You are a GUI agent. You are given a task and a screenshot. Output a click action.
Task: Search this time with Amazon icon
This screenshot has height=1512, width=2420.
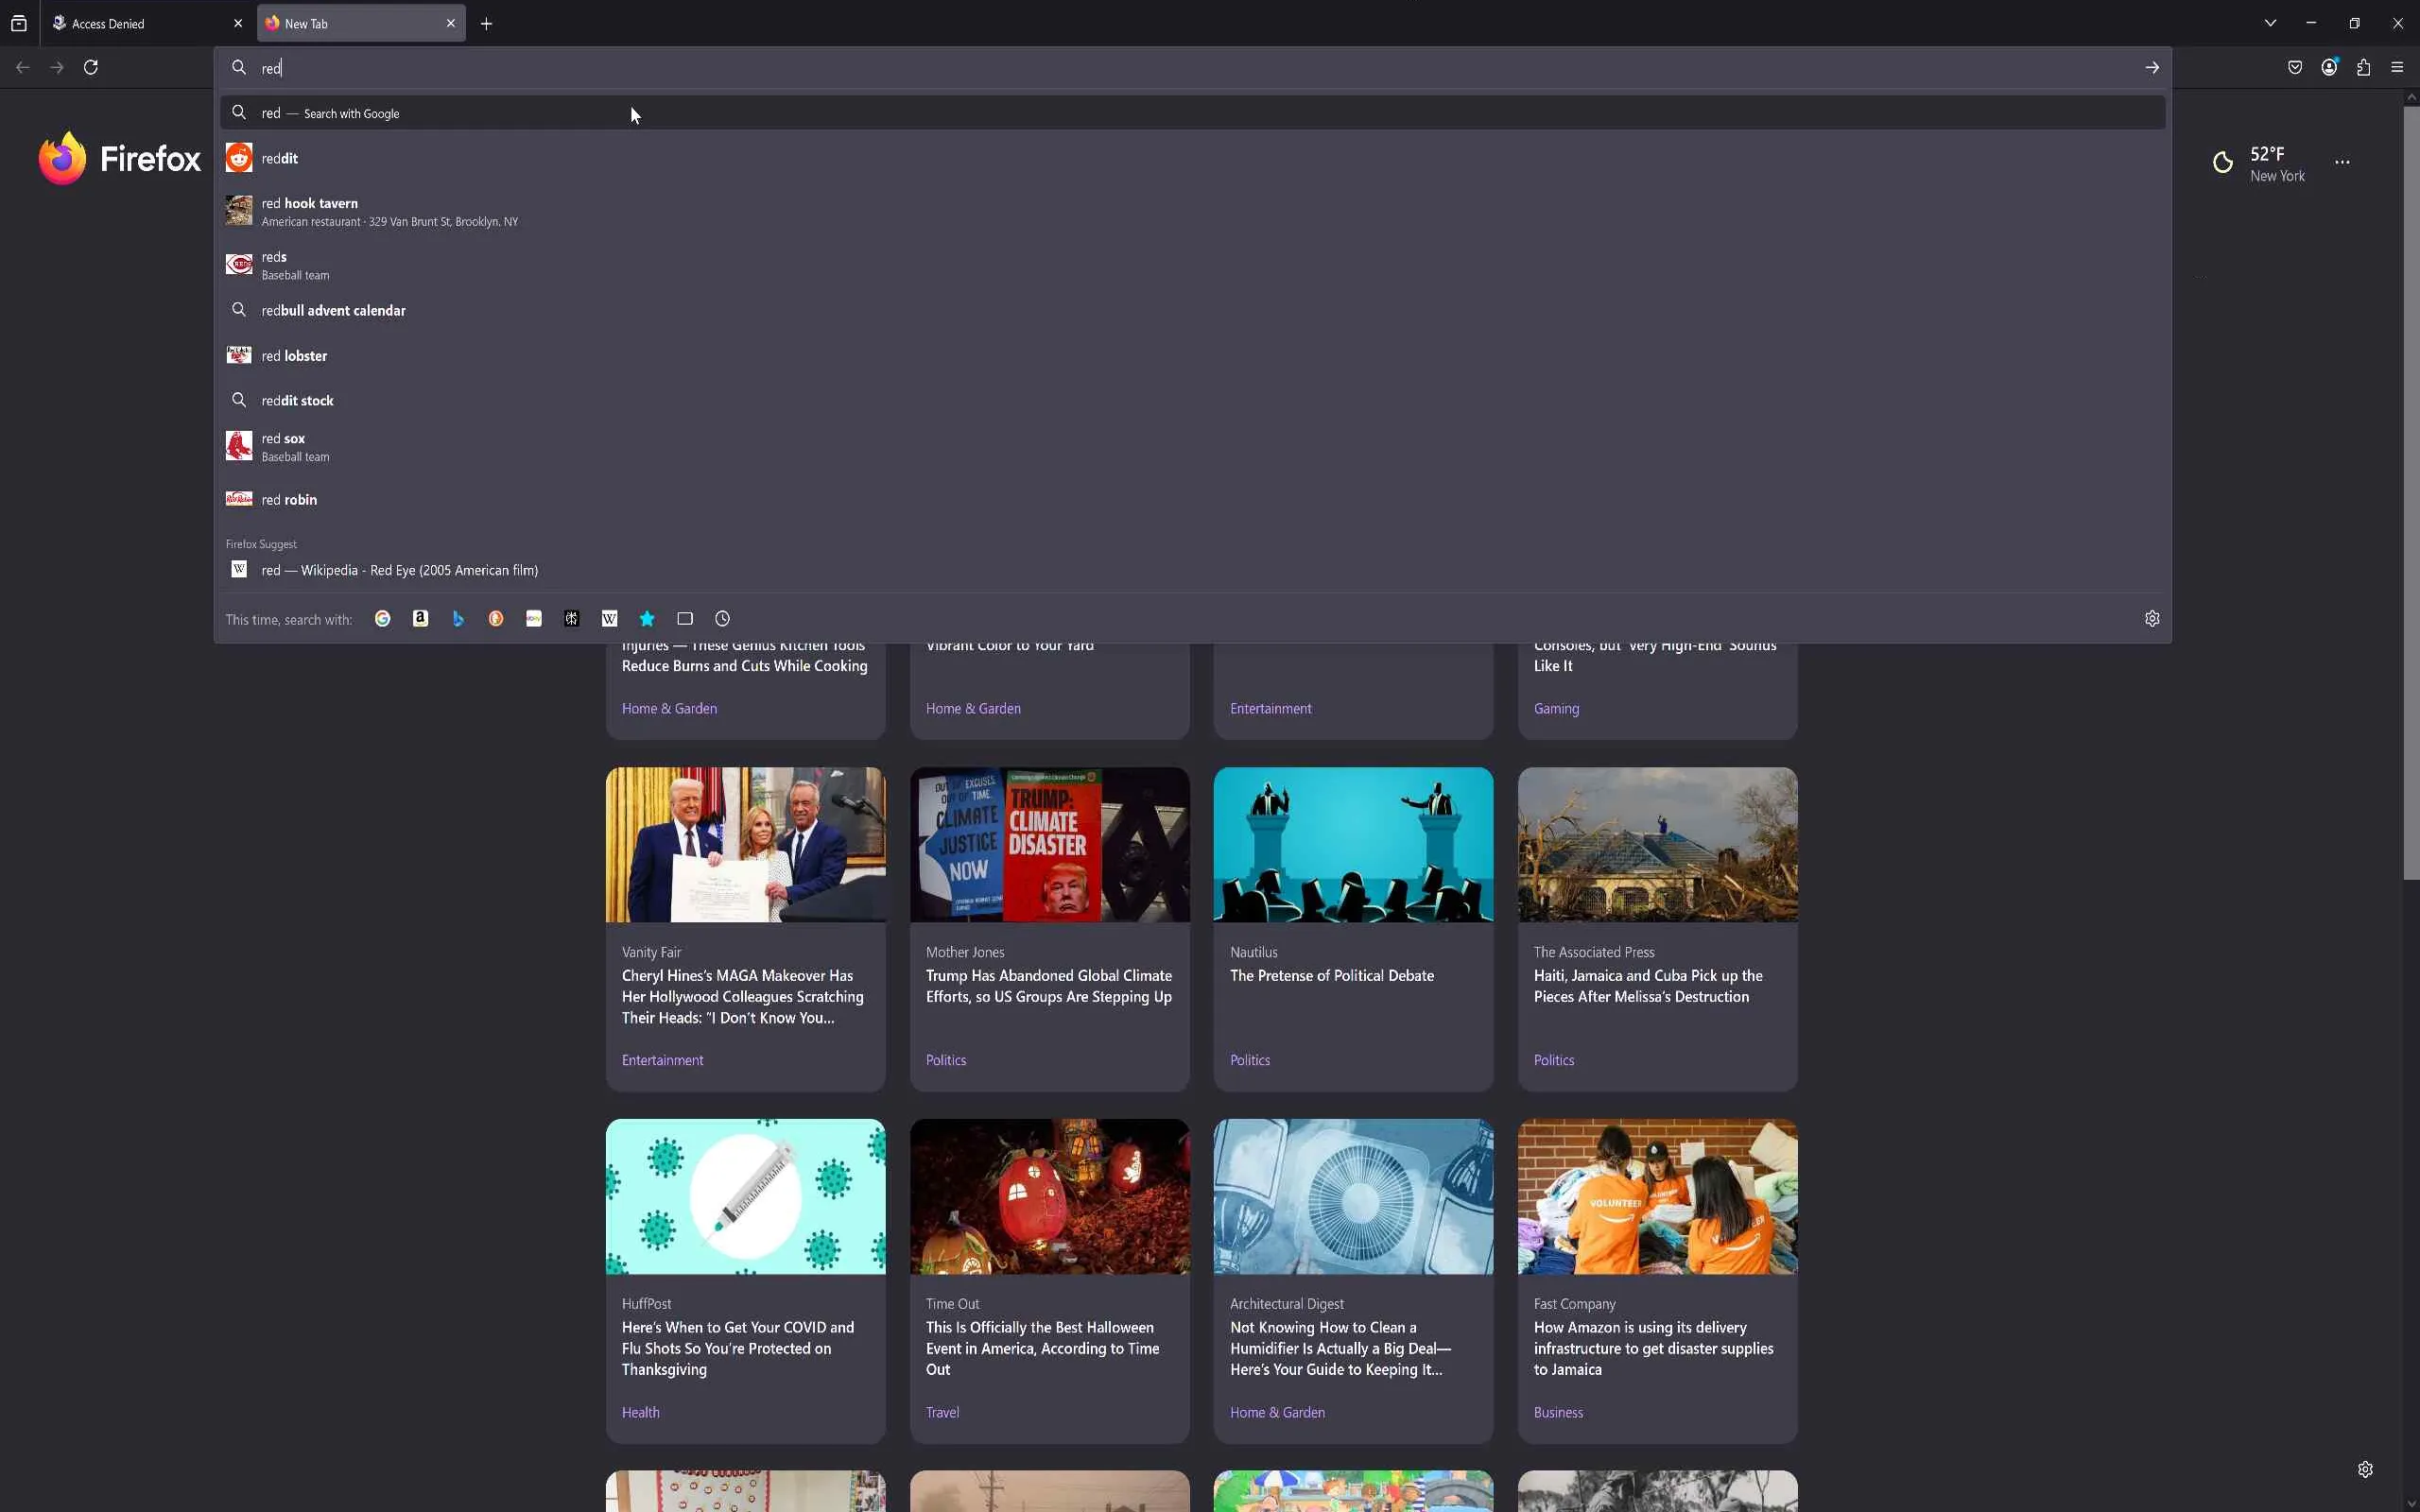pos(420,619)
